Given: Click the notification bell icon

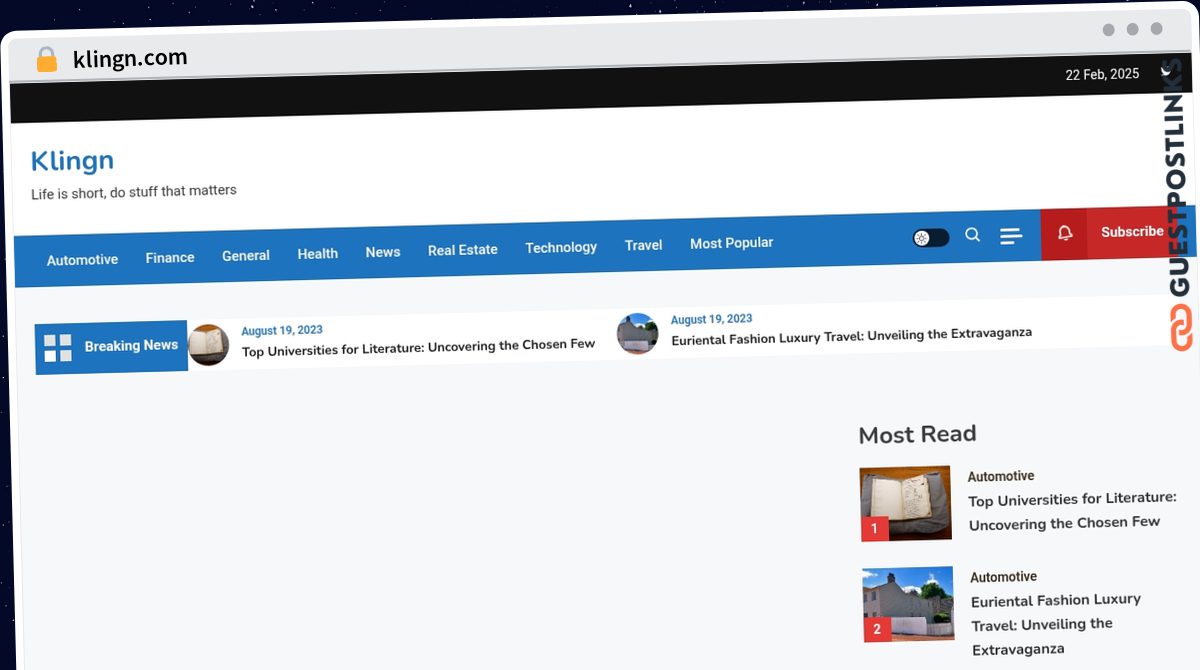Looking at the screenshot, I should coord(1065,233).
